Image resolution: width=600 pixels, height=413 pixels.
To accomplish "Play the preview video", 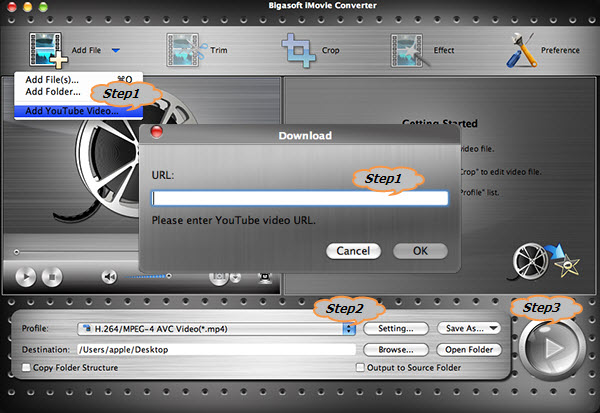I will (x=26, y=276).
